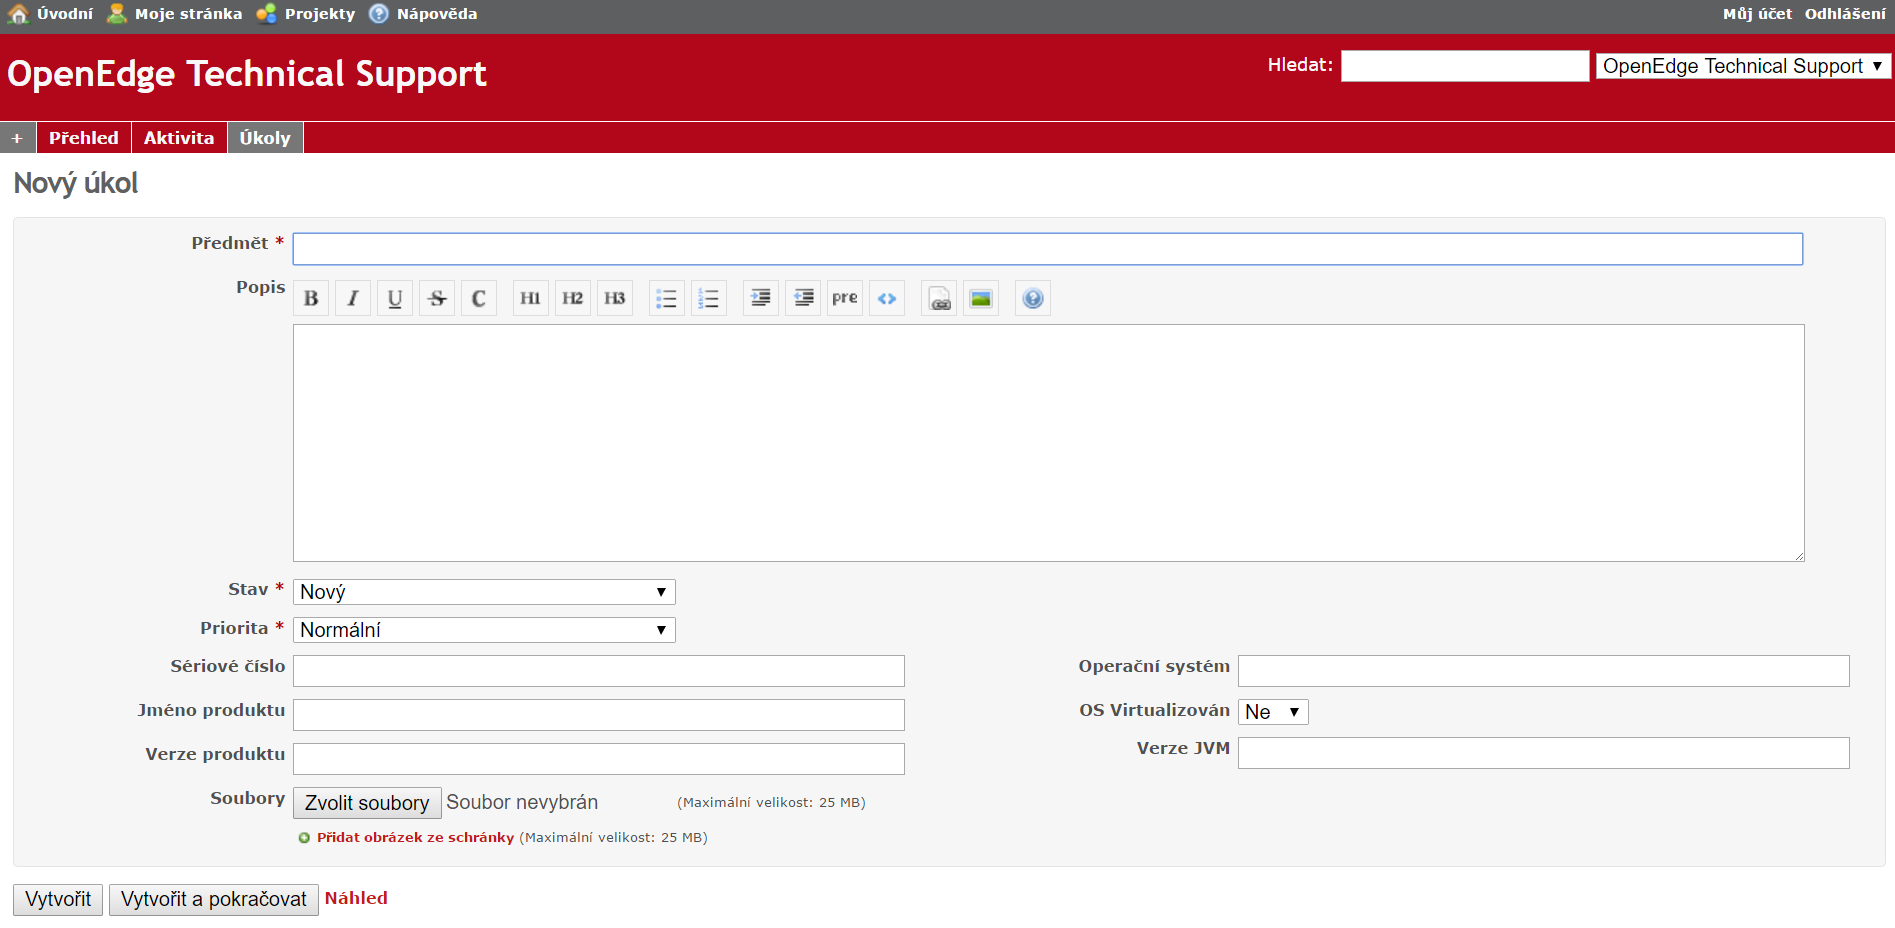Open the OS Virtualizován dropdown
1895x928 pixels.
pyautogui.click(x=1273, y=712)
